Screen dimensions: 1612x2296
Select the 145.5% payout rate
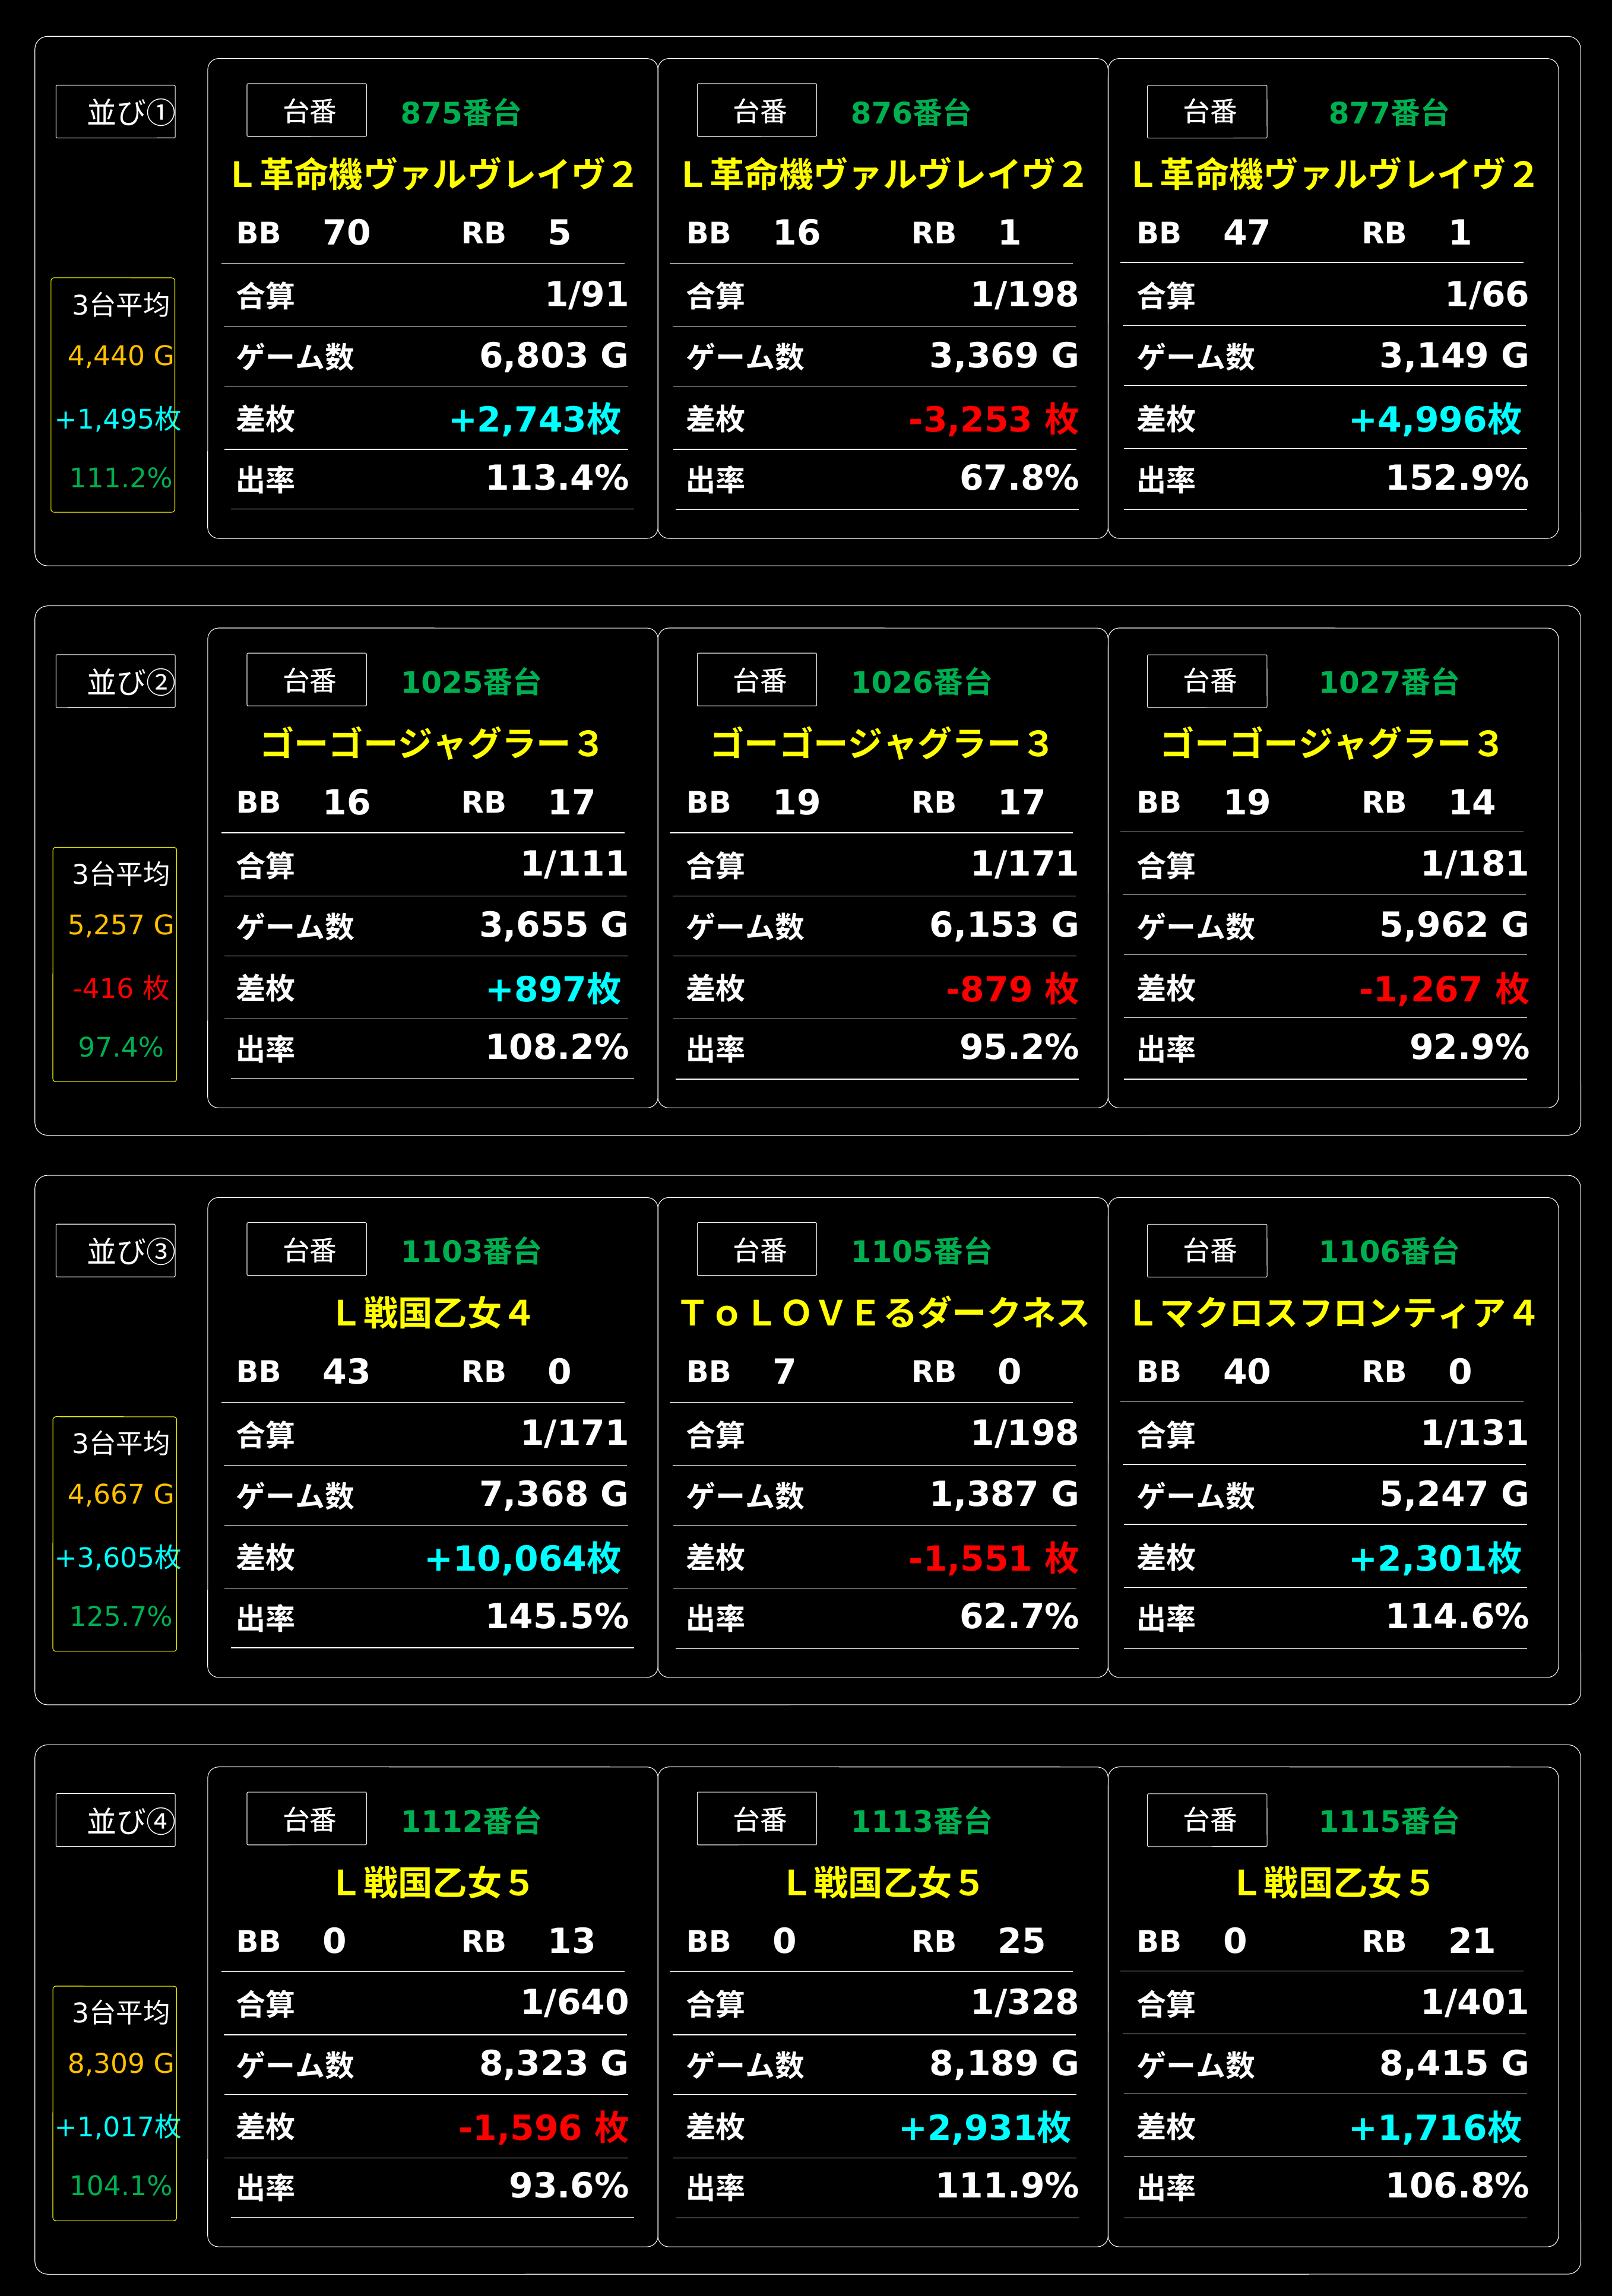[557, 1617]
